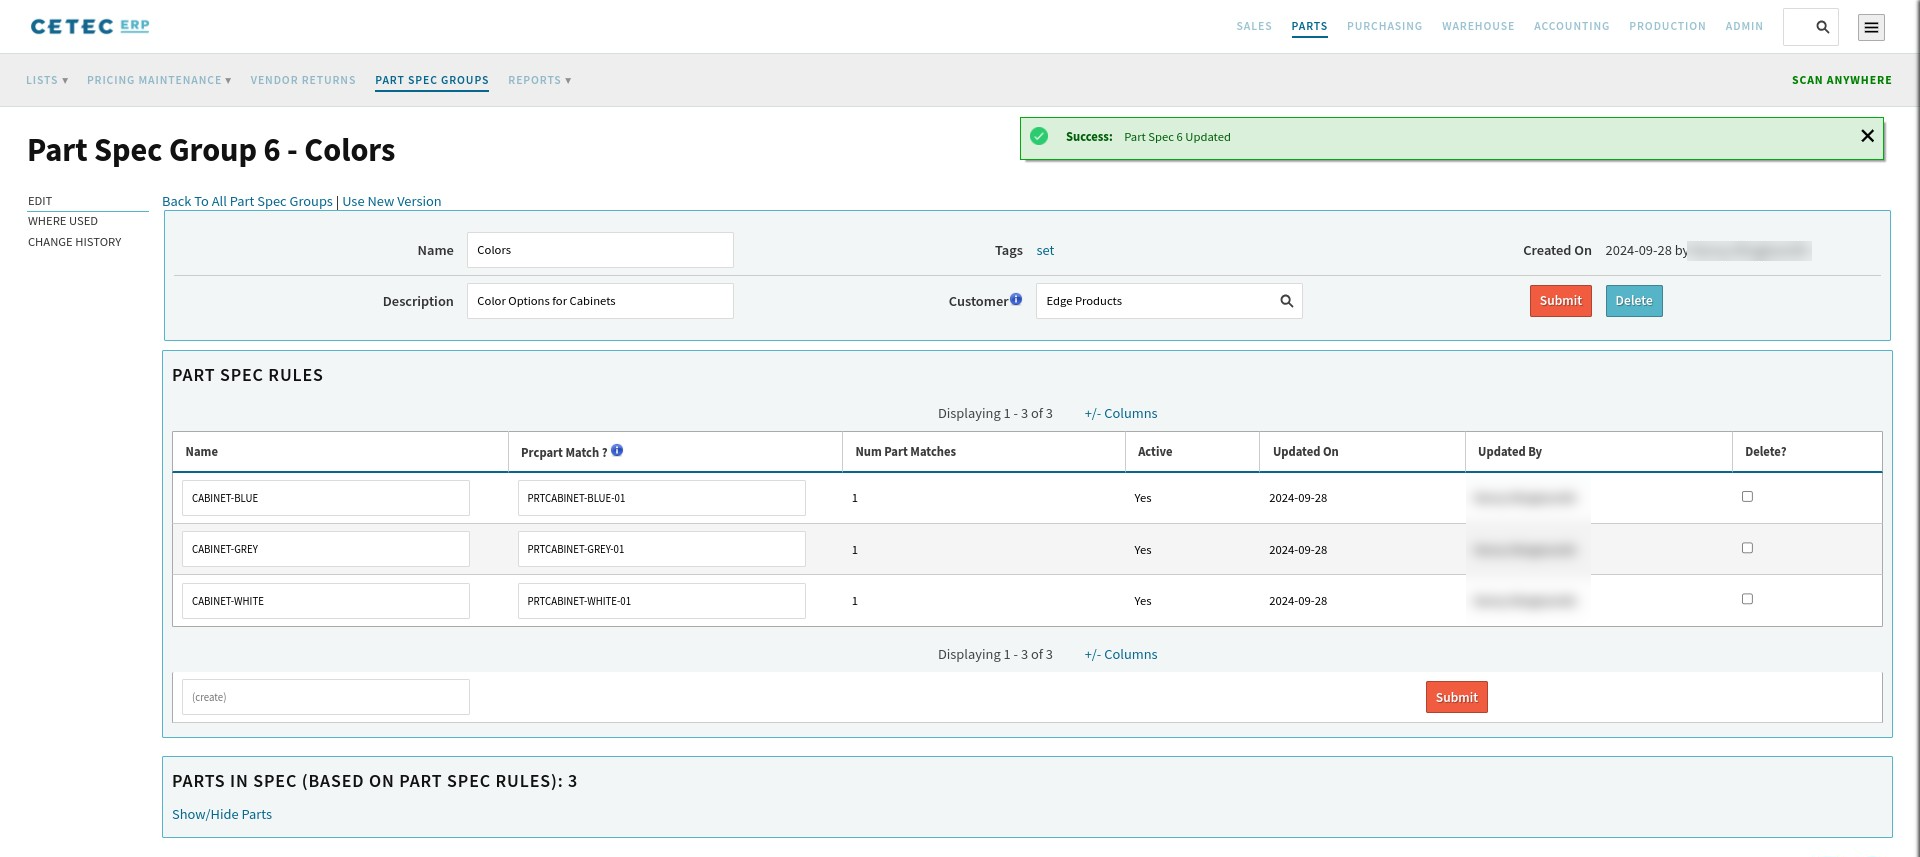Check Delete box for CABINET-BLUE rule
Image resolution: width=1920 pixels, height=857 pixels.
[1747, 496]
